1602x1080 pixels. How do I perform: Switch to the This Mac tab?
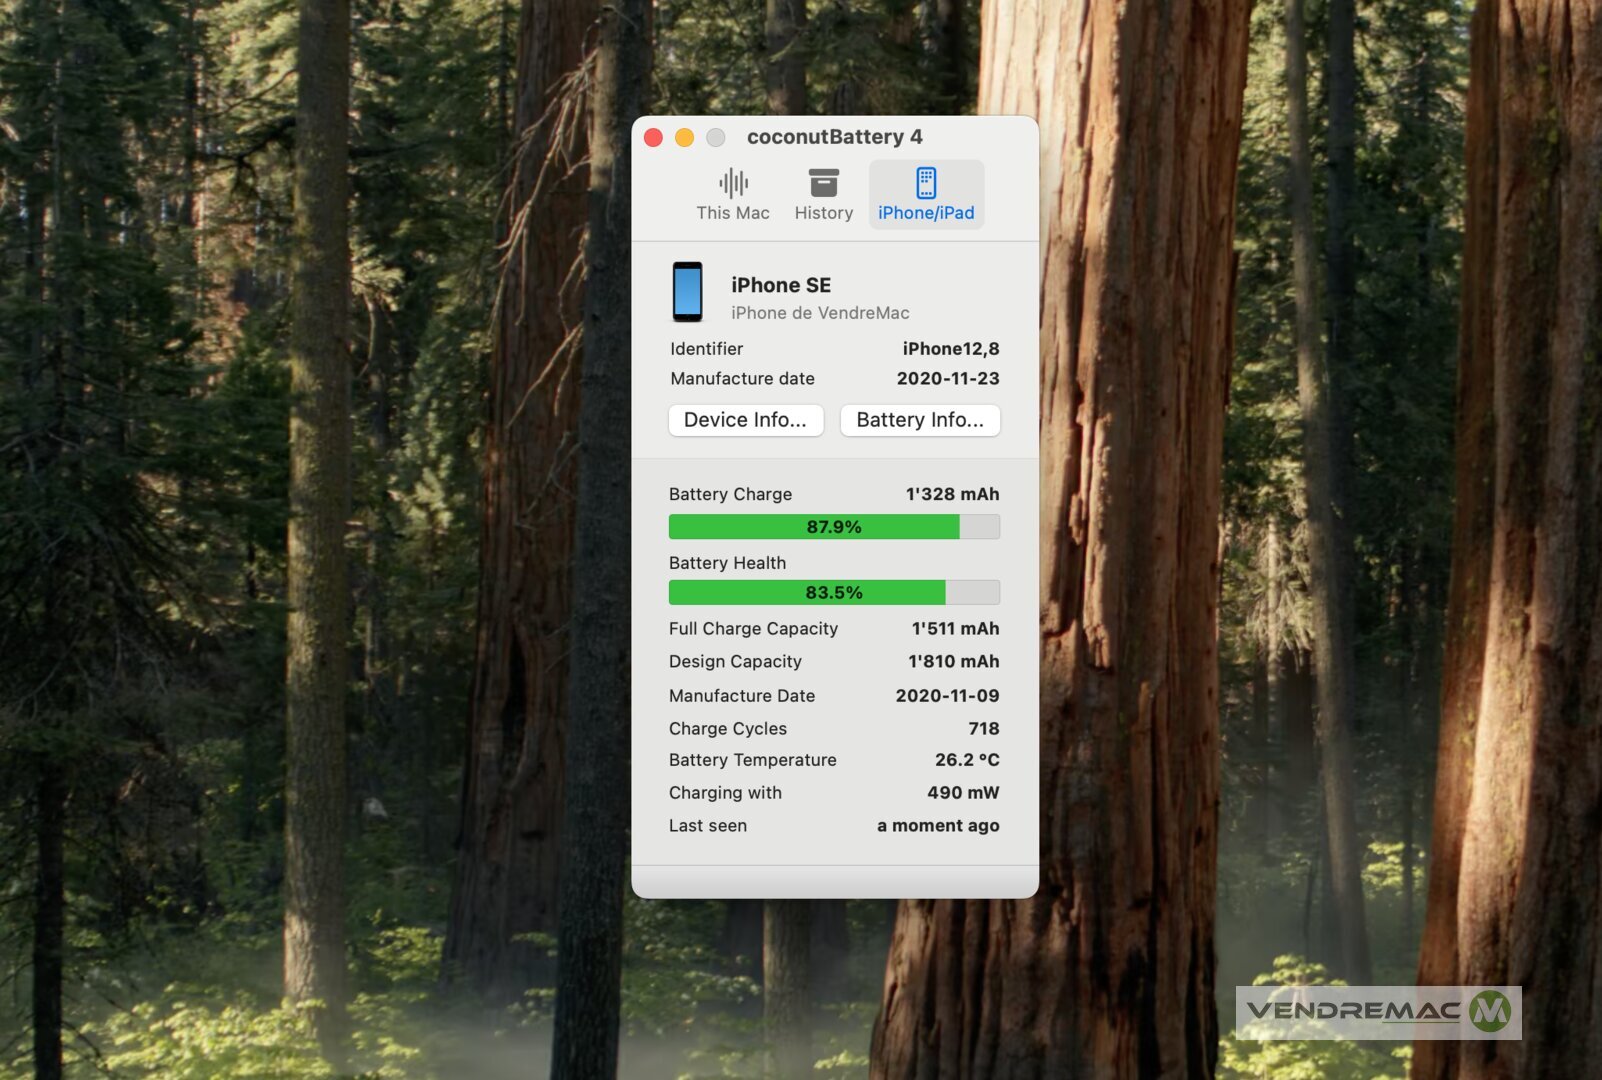pos(732,195)
